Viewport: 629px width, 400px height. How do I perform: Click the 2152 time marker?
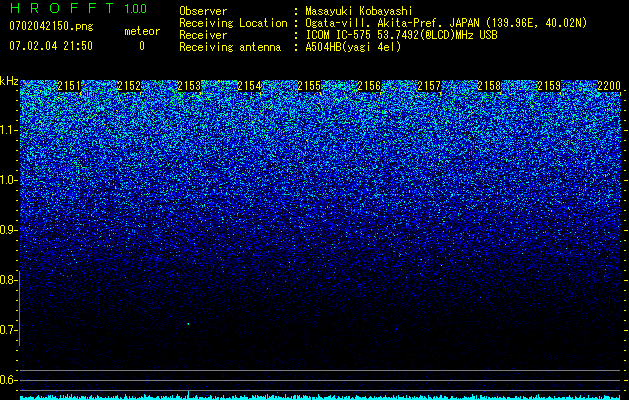pyautogui.click(x=129, y=86)
